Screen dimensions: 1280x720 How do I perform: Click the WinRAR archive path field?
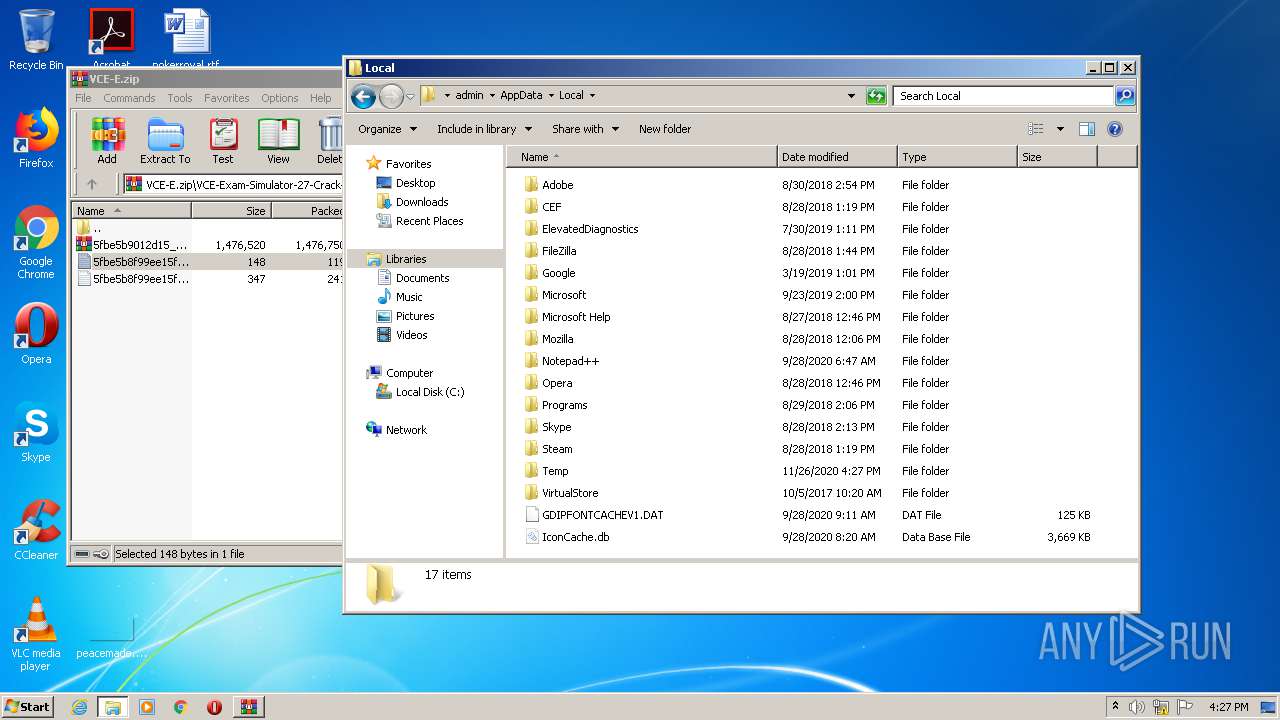(x=233, y=185)
